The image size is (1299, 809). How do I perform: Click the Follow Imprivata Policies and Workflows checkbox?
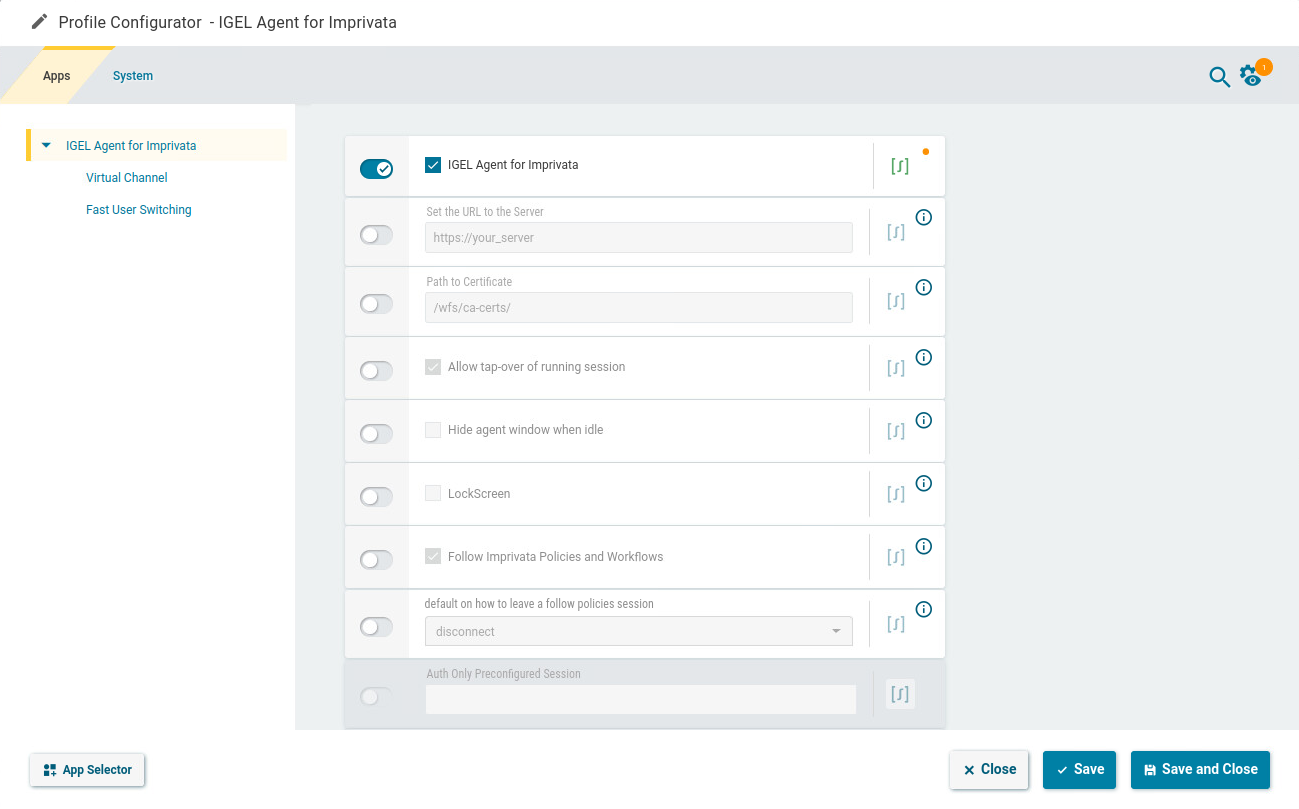[433, 556]
